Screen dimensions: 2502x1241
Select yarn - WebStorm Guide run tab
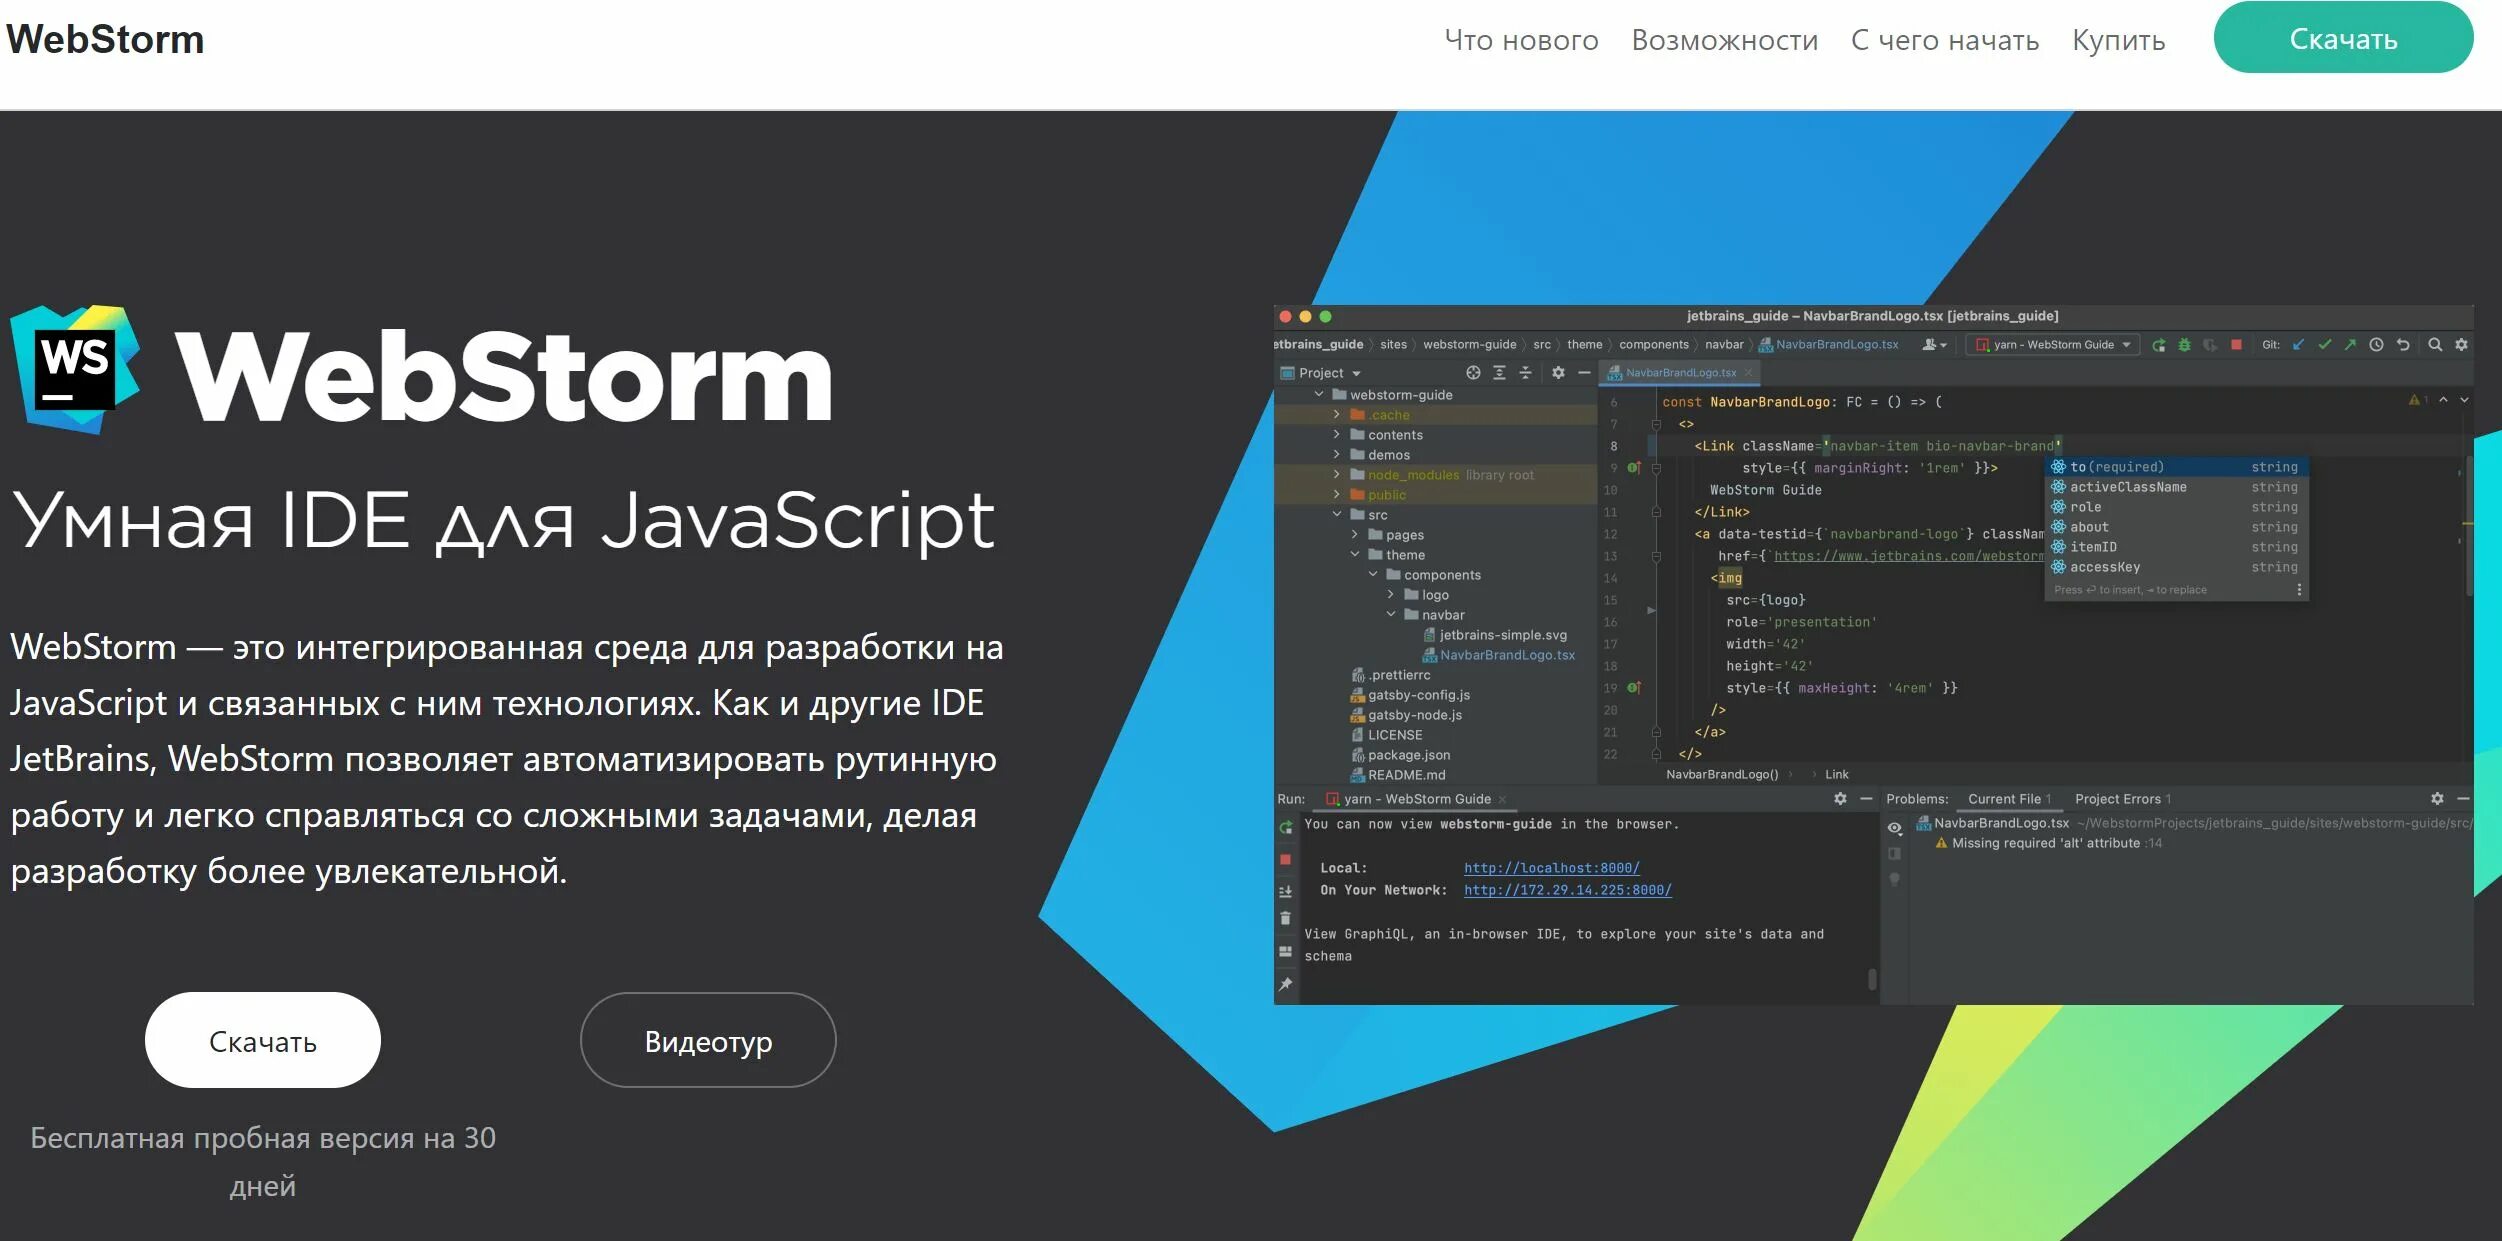[1416, 799]
